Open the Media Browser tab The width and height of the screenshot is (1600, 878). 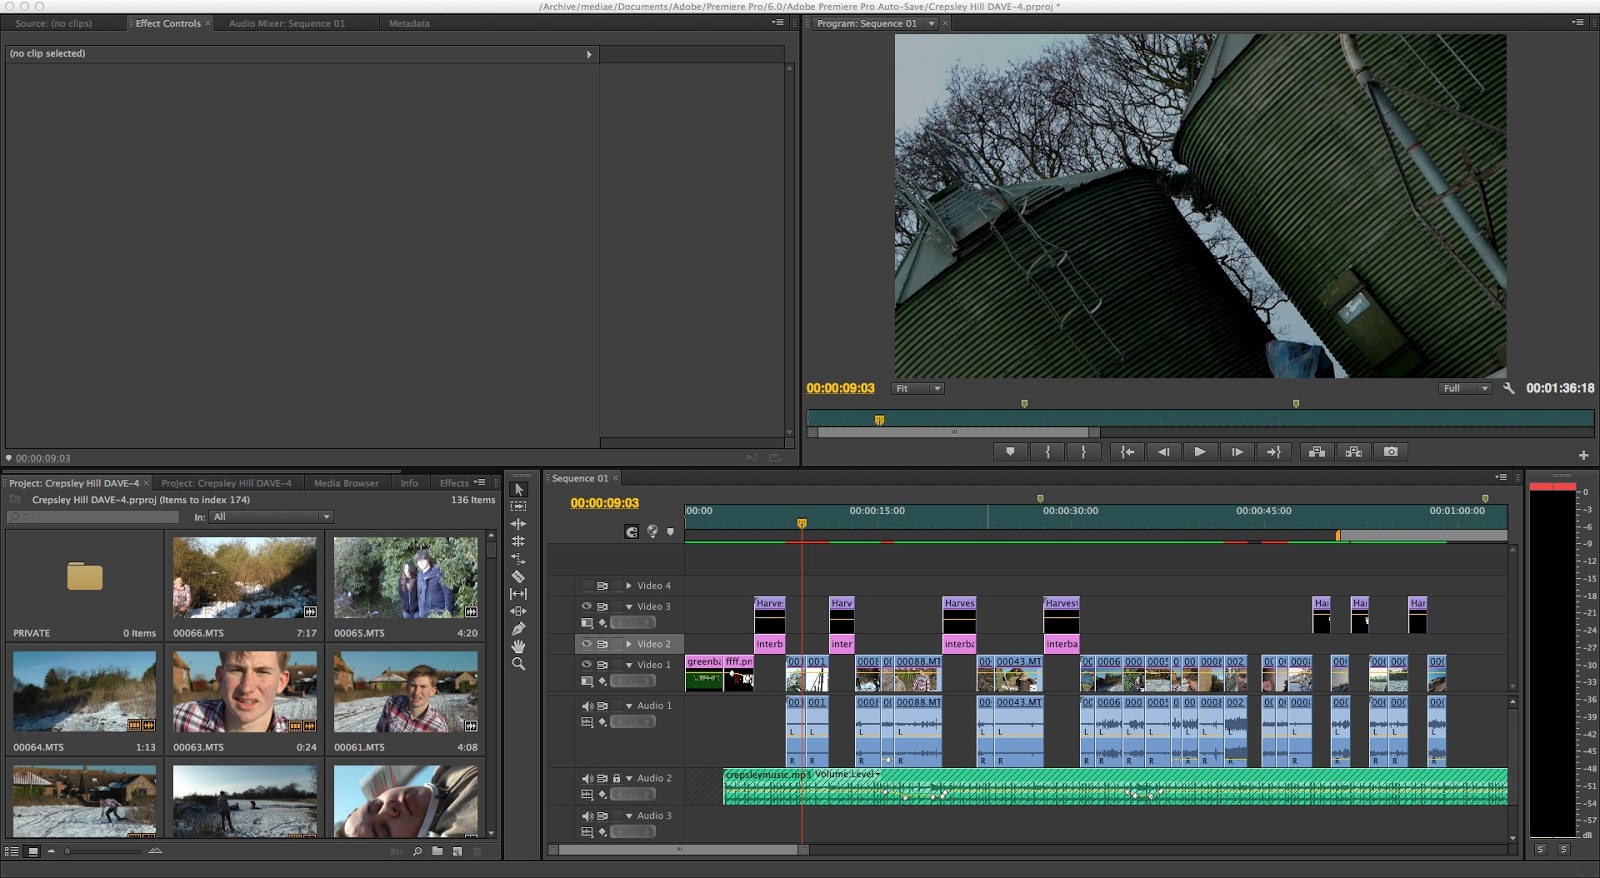coord(346,483)
